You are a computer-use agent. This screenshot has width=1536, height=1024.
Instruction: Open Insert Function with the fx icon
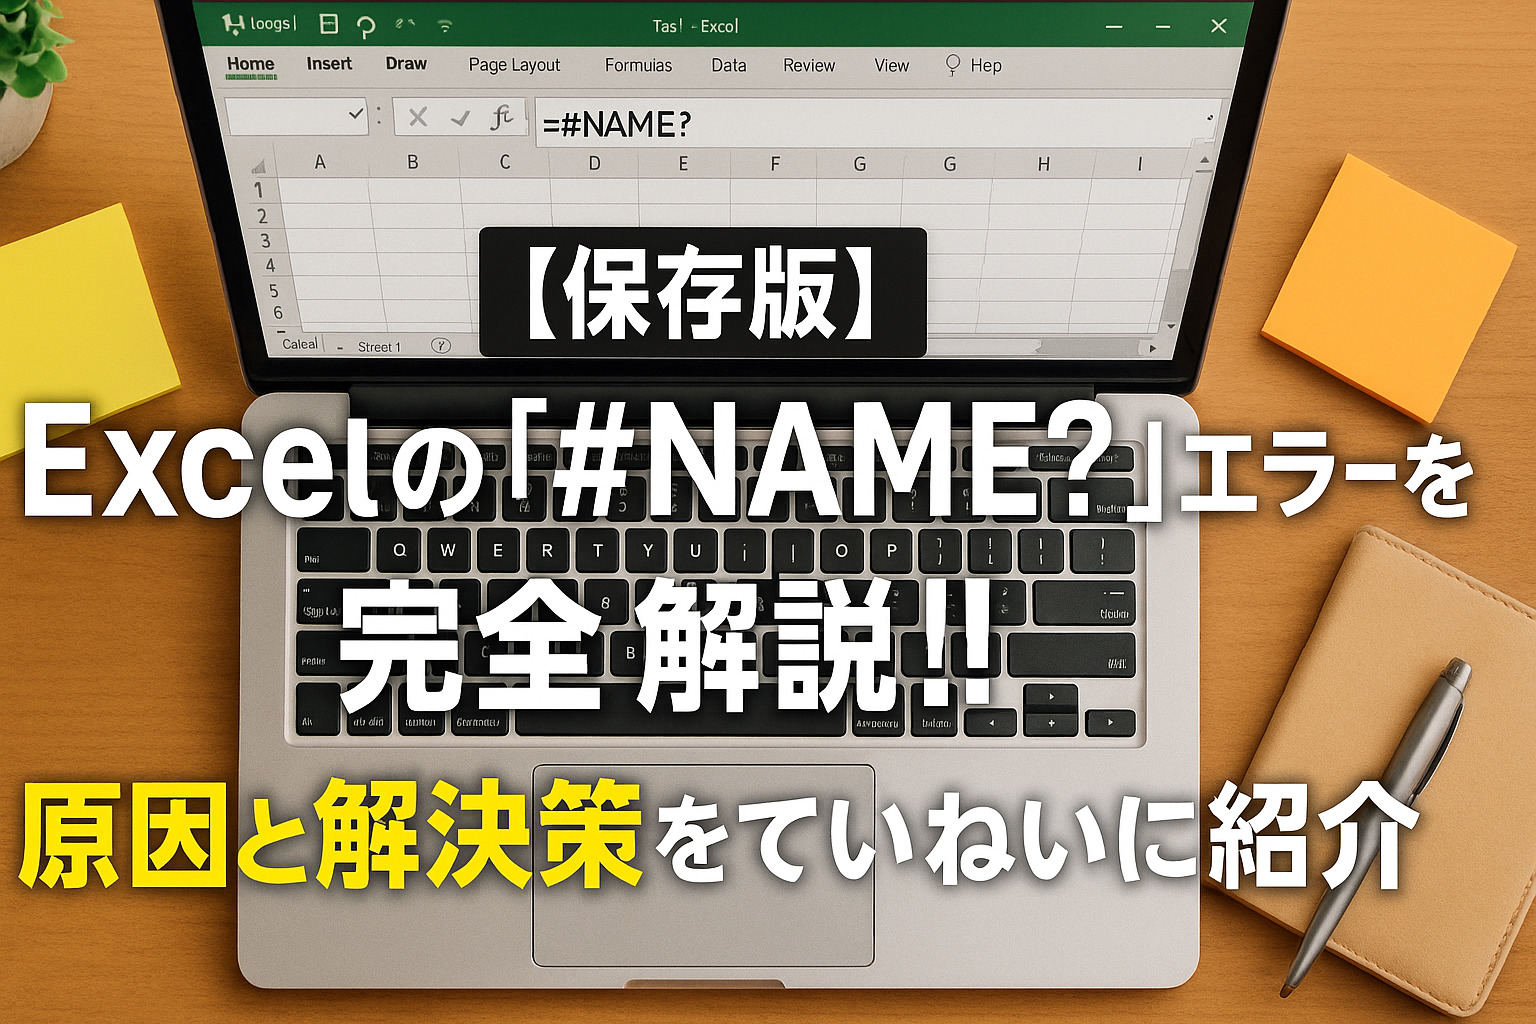(x=501, y=118)
